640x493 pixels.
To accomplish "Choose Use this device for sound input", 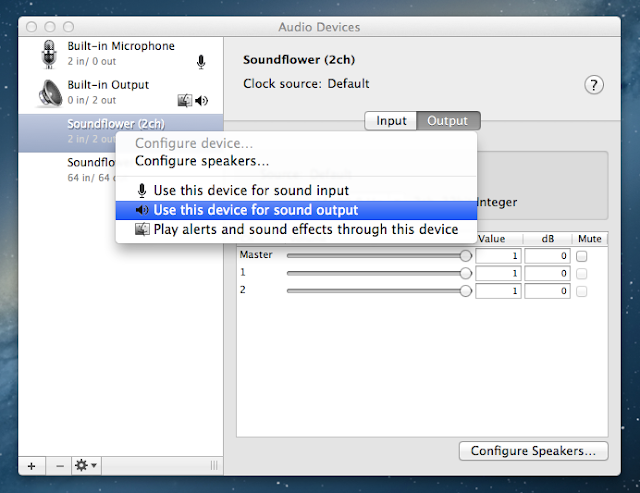I will coord(296,191).
